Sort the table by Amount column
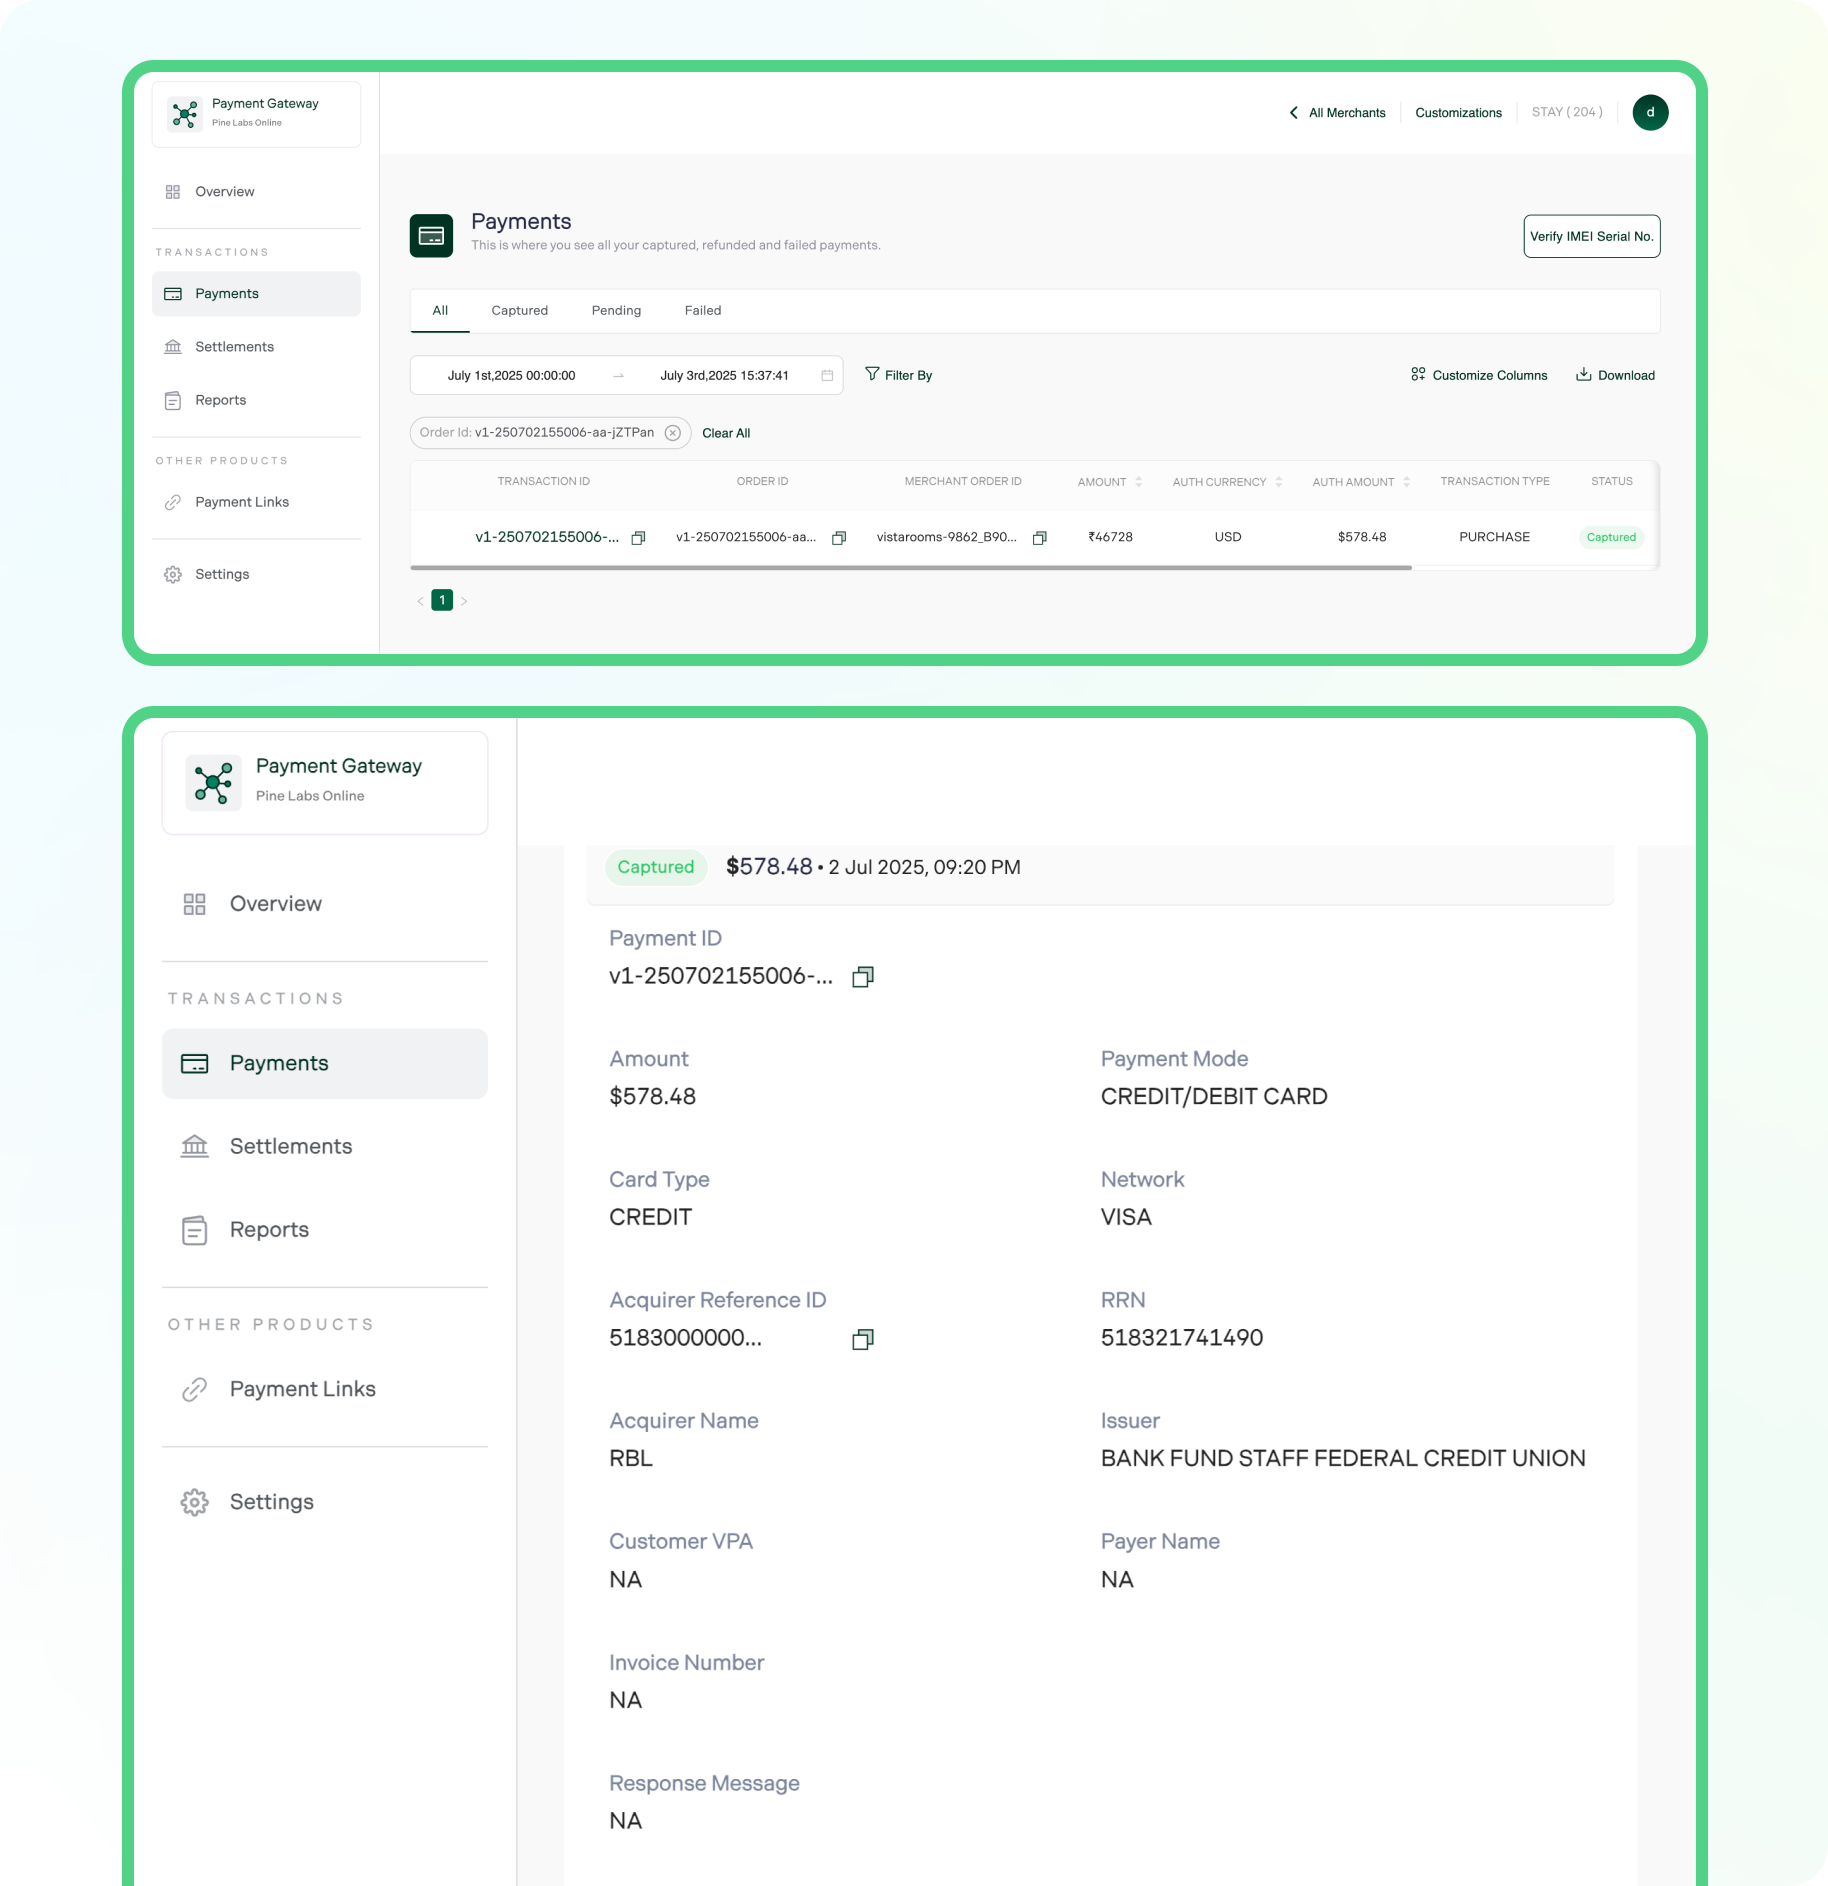1828x1886 pixels. [x=1136, y=481]
